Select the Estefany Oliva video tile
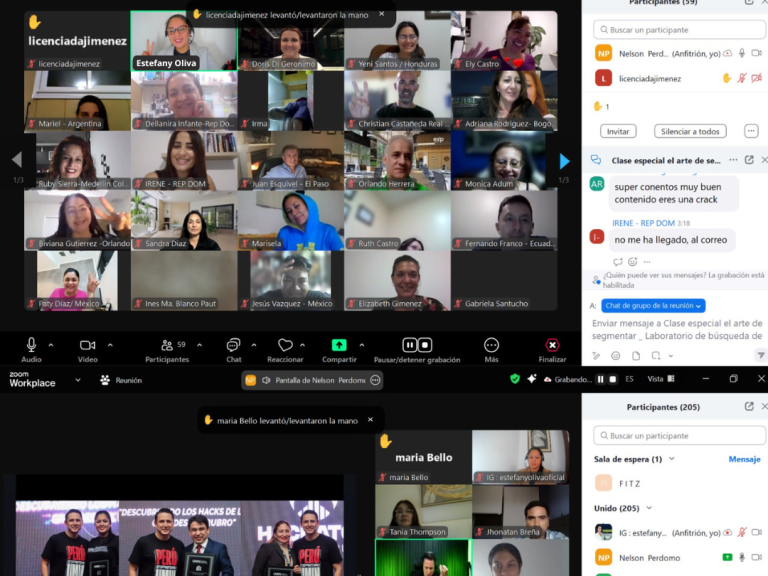768x576 pixels. pyautogui.click(x=184, y=41)
